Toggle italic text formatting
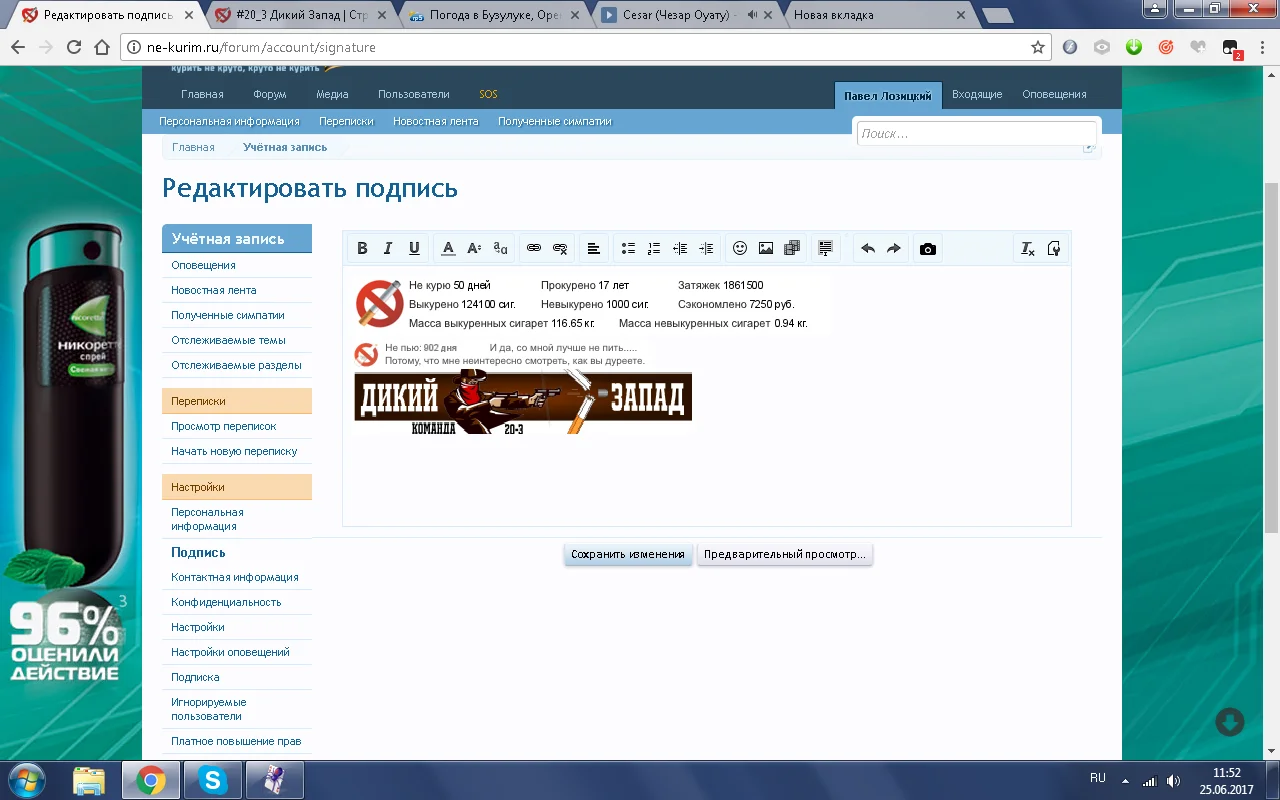1280x800 pixels. tap(388, 249)
